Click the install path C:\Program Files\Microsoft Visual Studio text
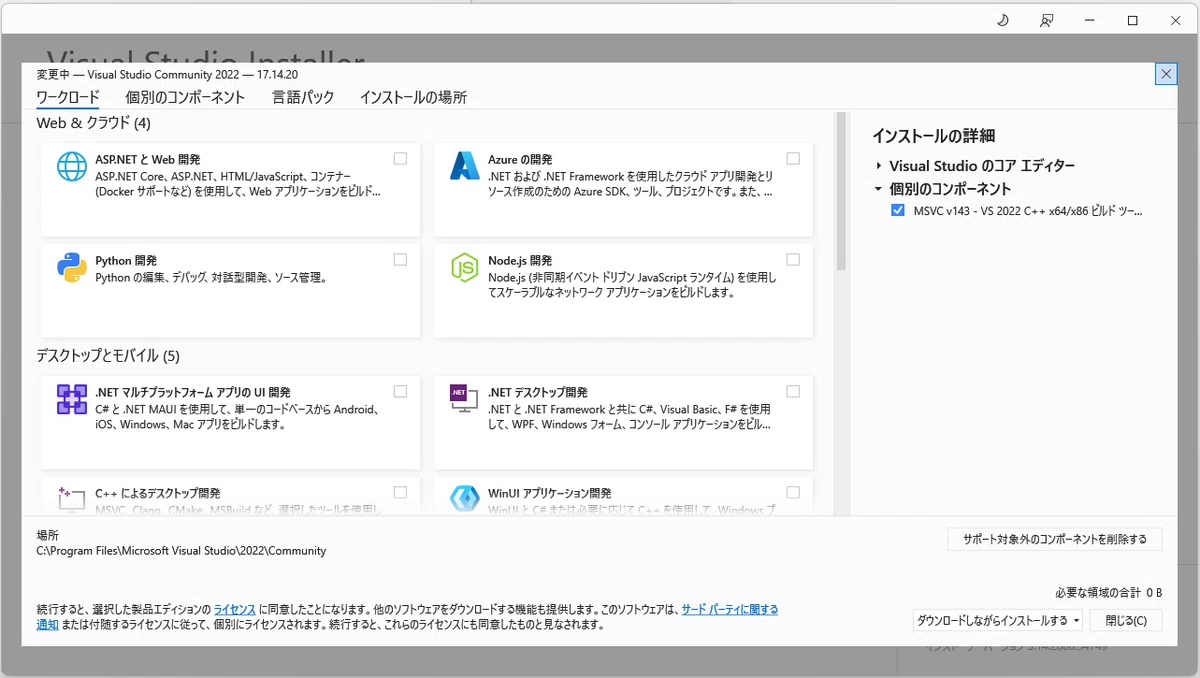Screen dimensions: 1200x678 coord(181,551)
